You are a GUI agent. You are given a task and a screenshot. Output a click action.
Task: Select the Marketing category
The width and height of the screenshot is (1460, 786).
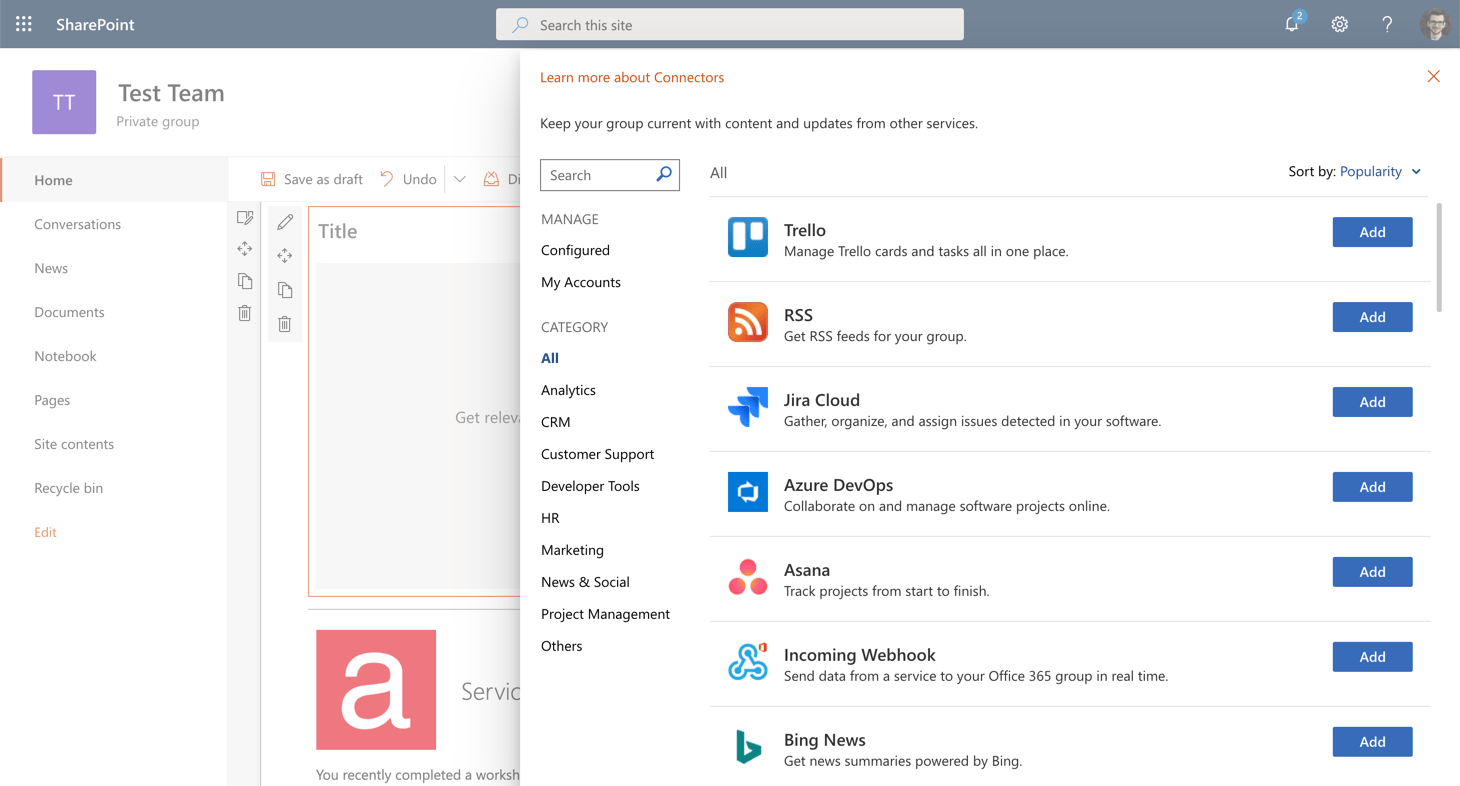[572, 550]
